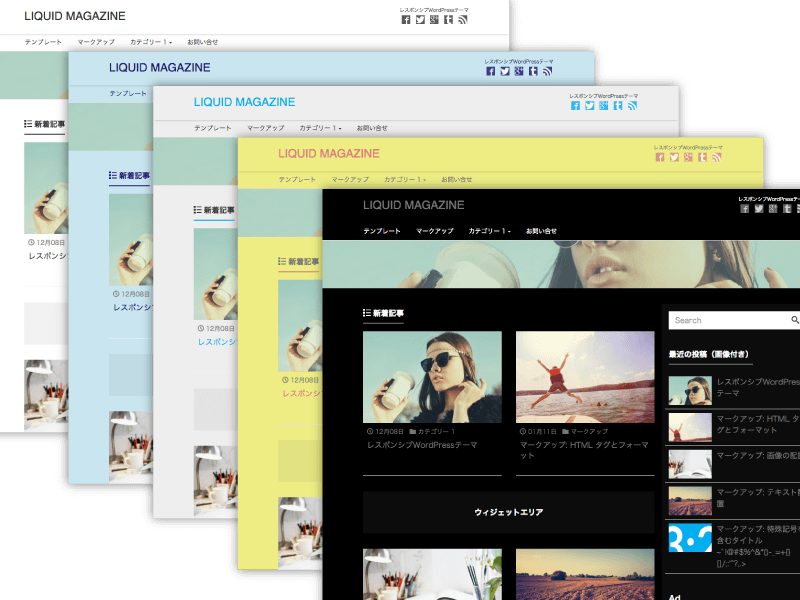Open the 3.2 blue sidebar thumbnail in the black theme
This screenshot has height=600, width=800.
click(x=690, y=537)
